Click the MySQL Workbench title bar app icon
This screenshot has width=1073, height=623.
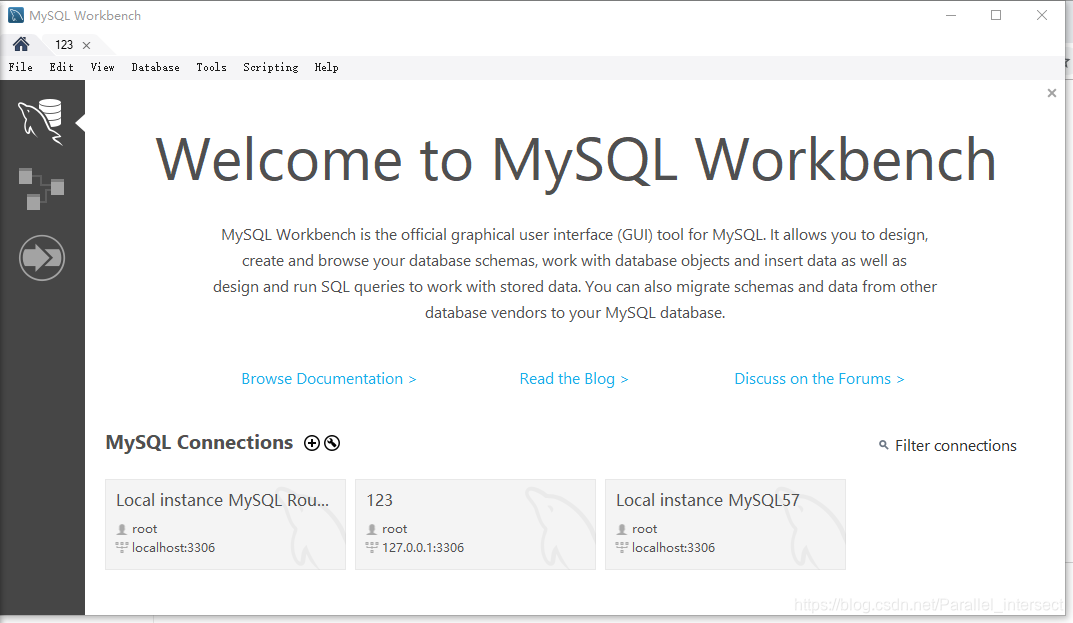16,15
